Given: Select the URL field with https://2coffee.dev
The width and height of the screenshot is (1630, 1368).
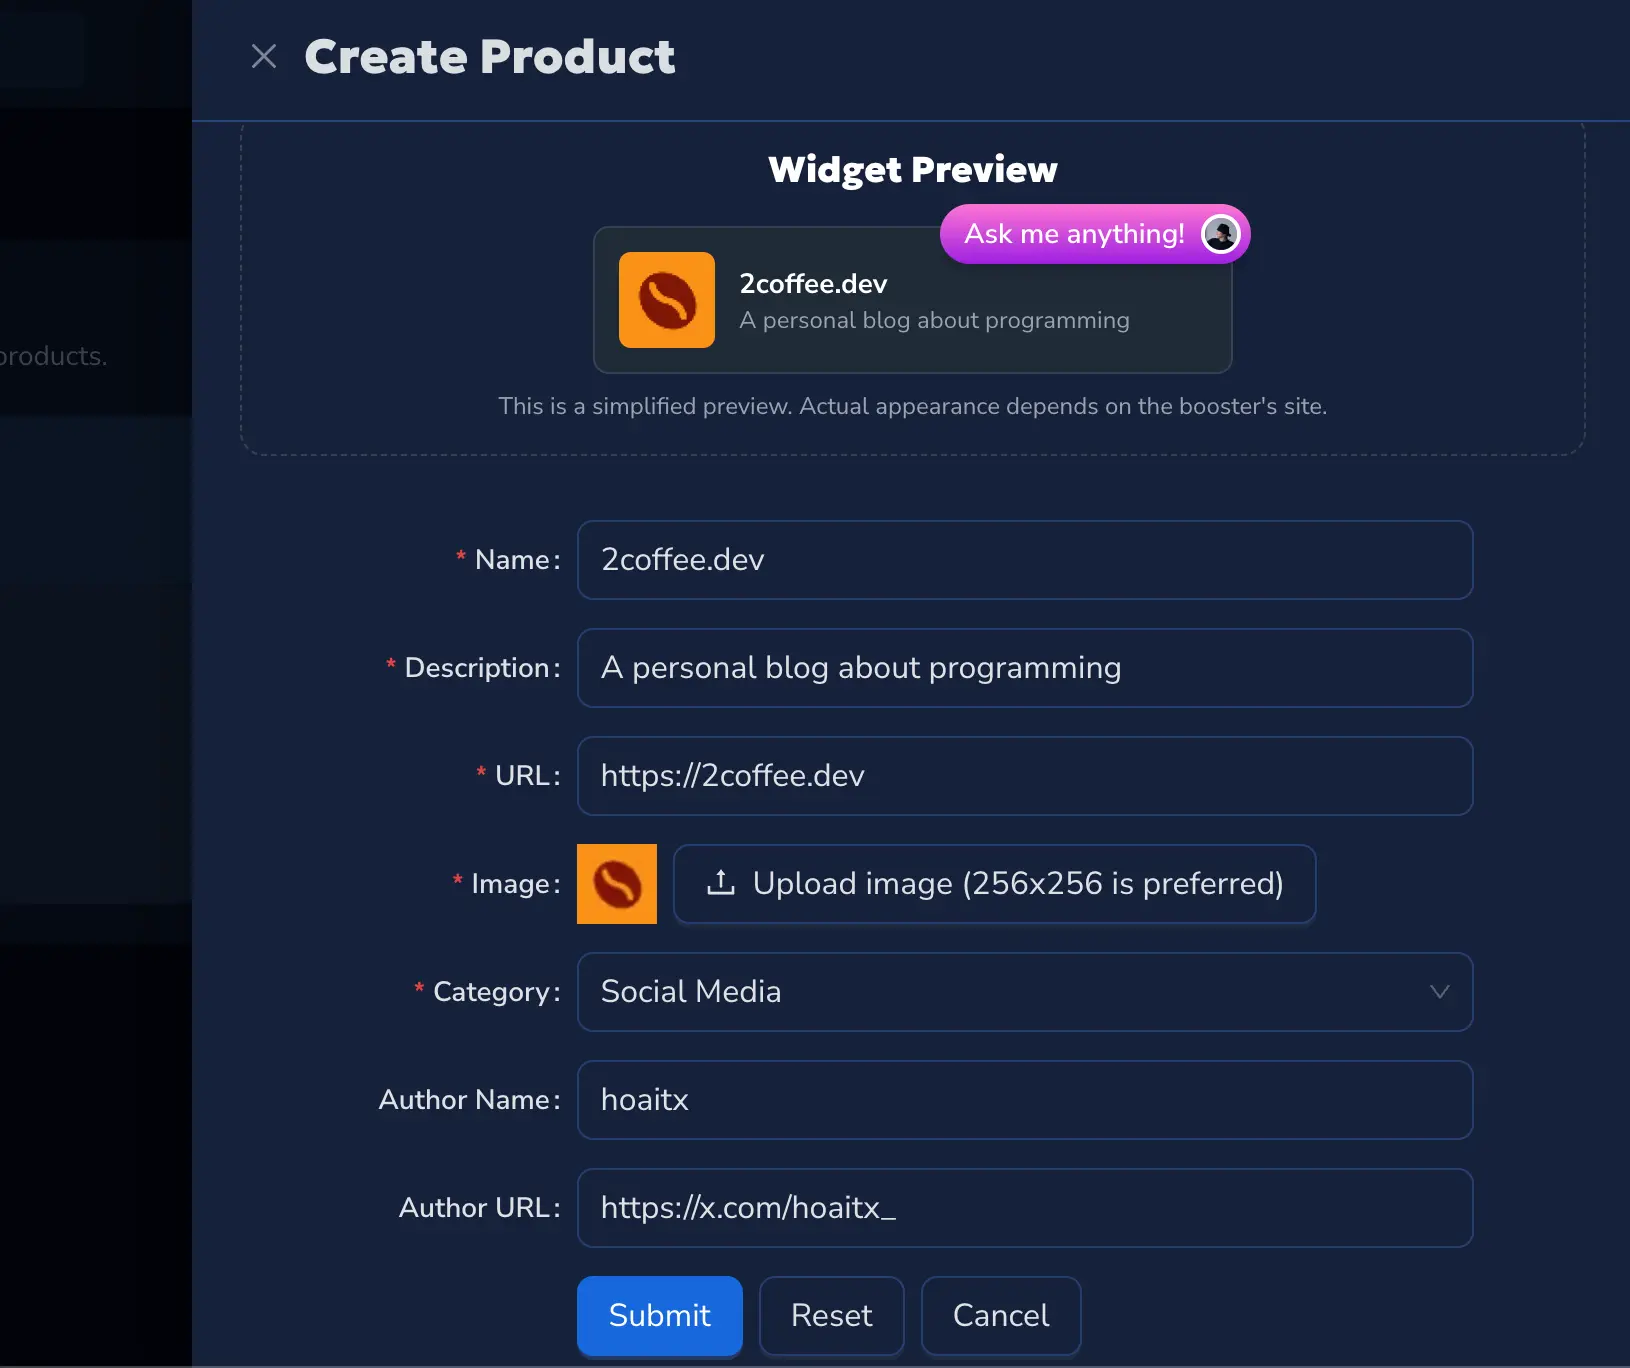Looking at the screenshot, I should point(1025,776).
